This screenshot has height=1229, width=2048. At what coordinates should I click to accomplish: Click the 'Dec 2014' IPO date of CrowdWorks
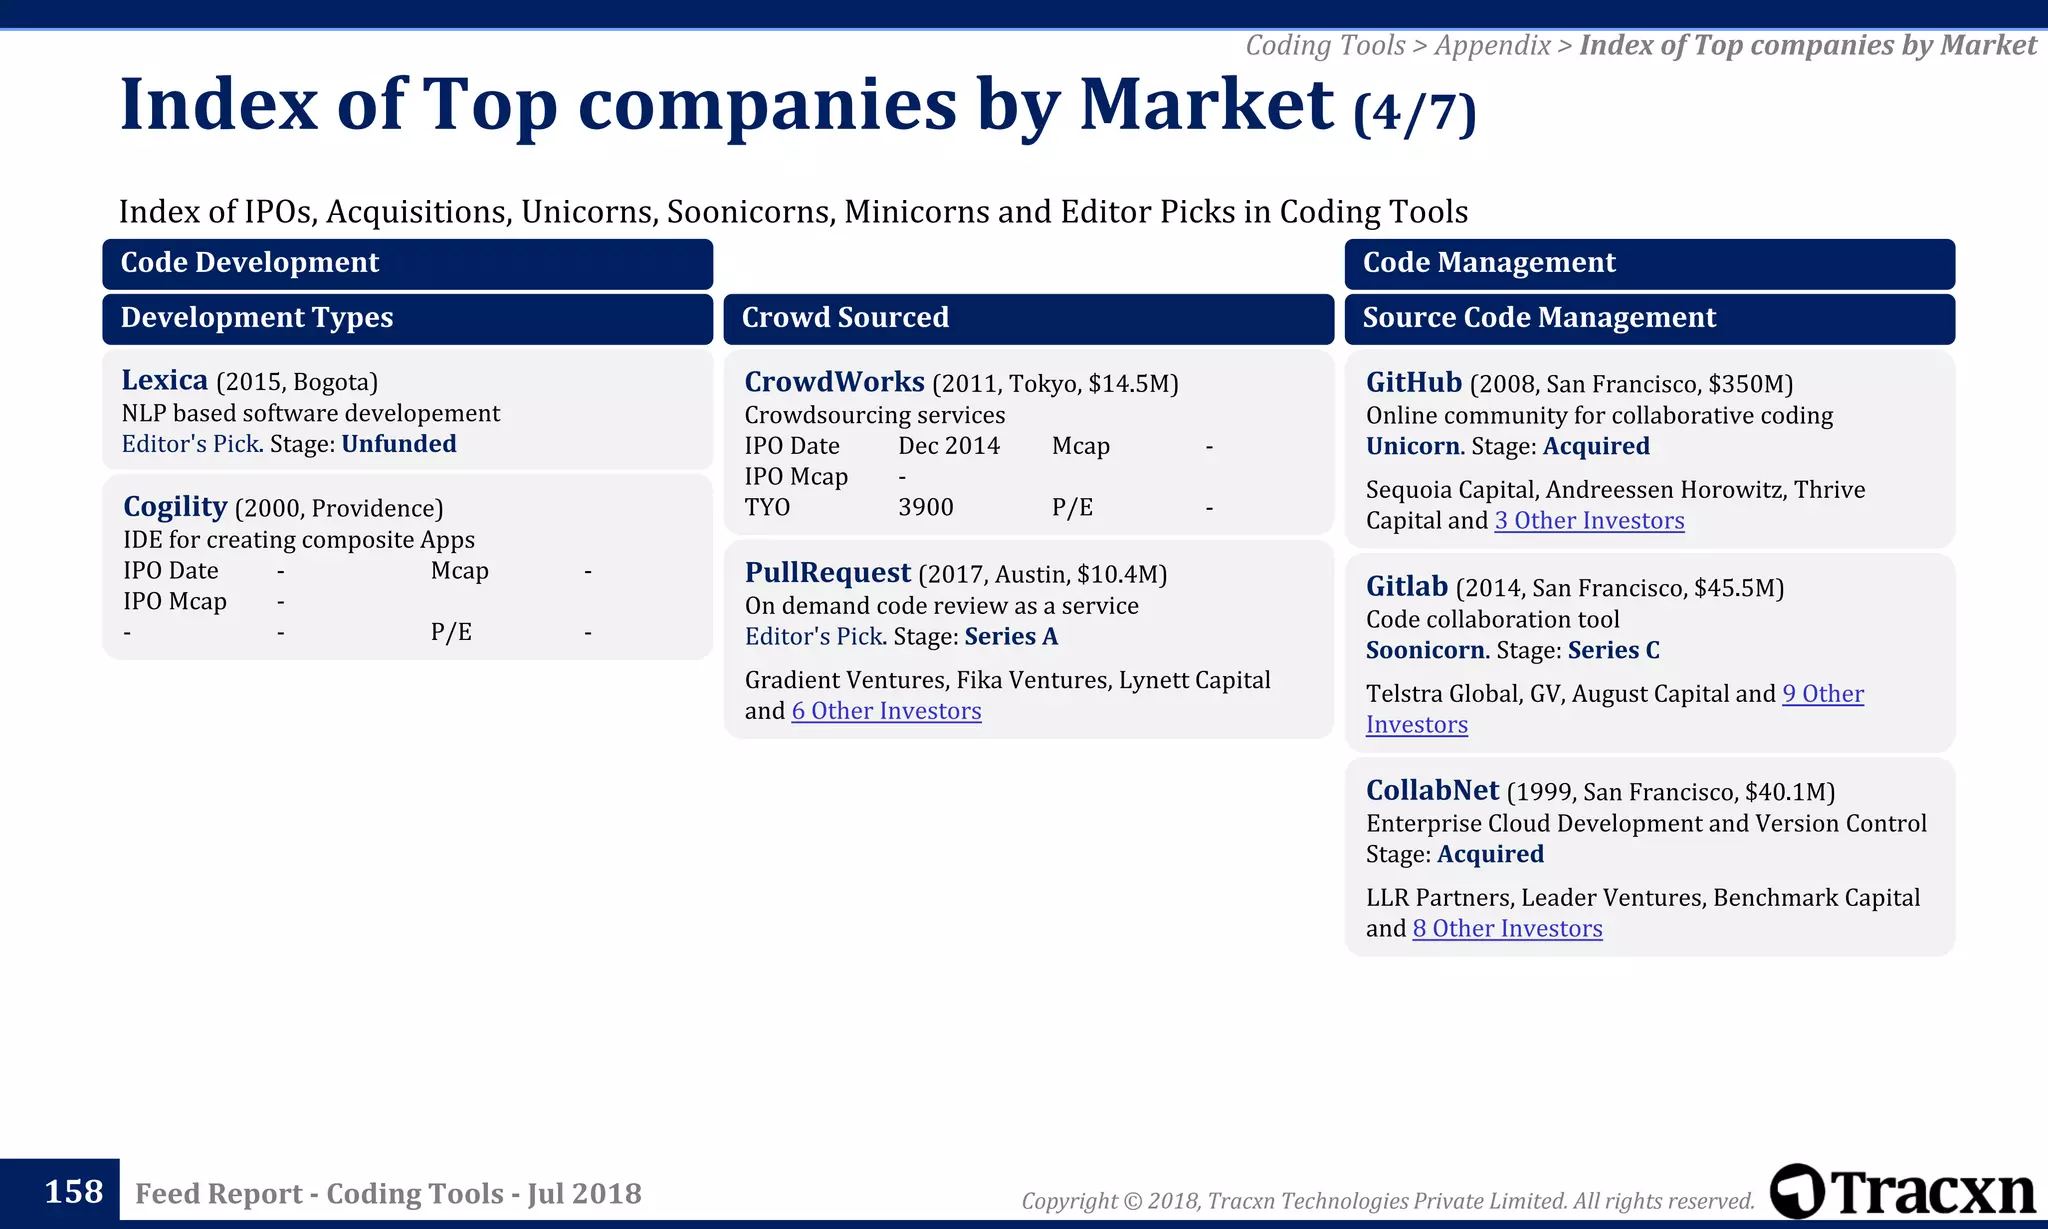pyautogui.click(x=949, y=446)
